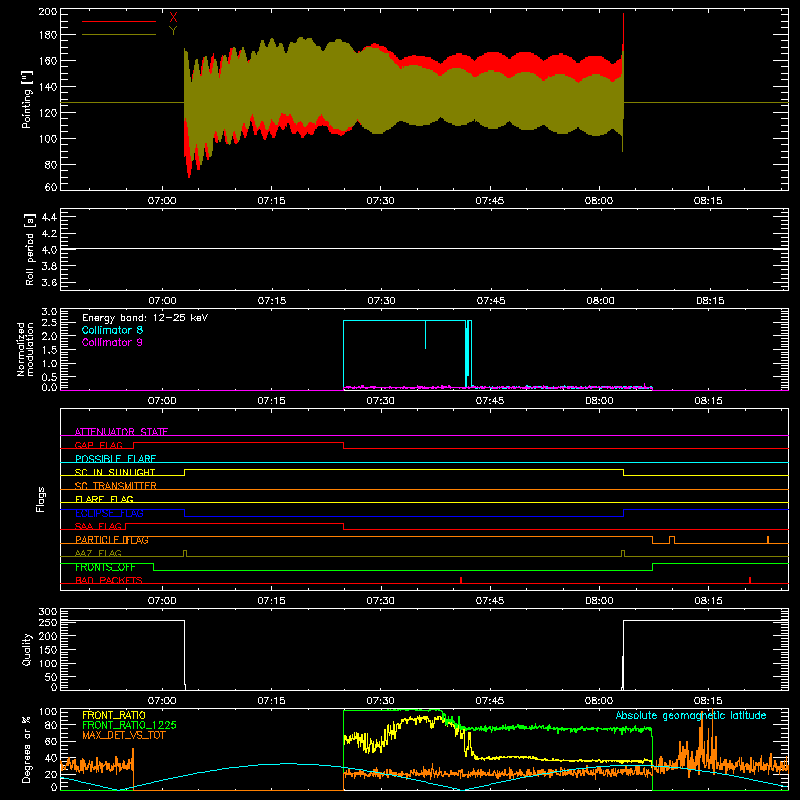Click the BAD_PACKETS label

(109, 580)
